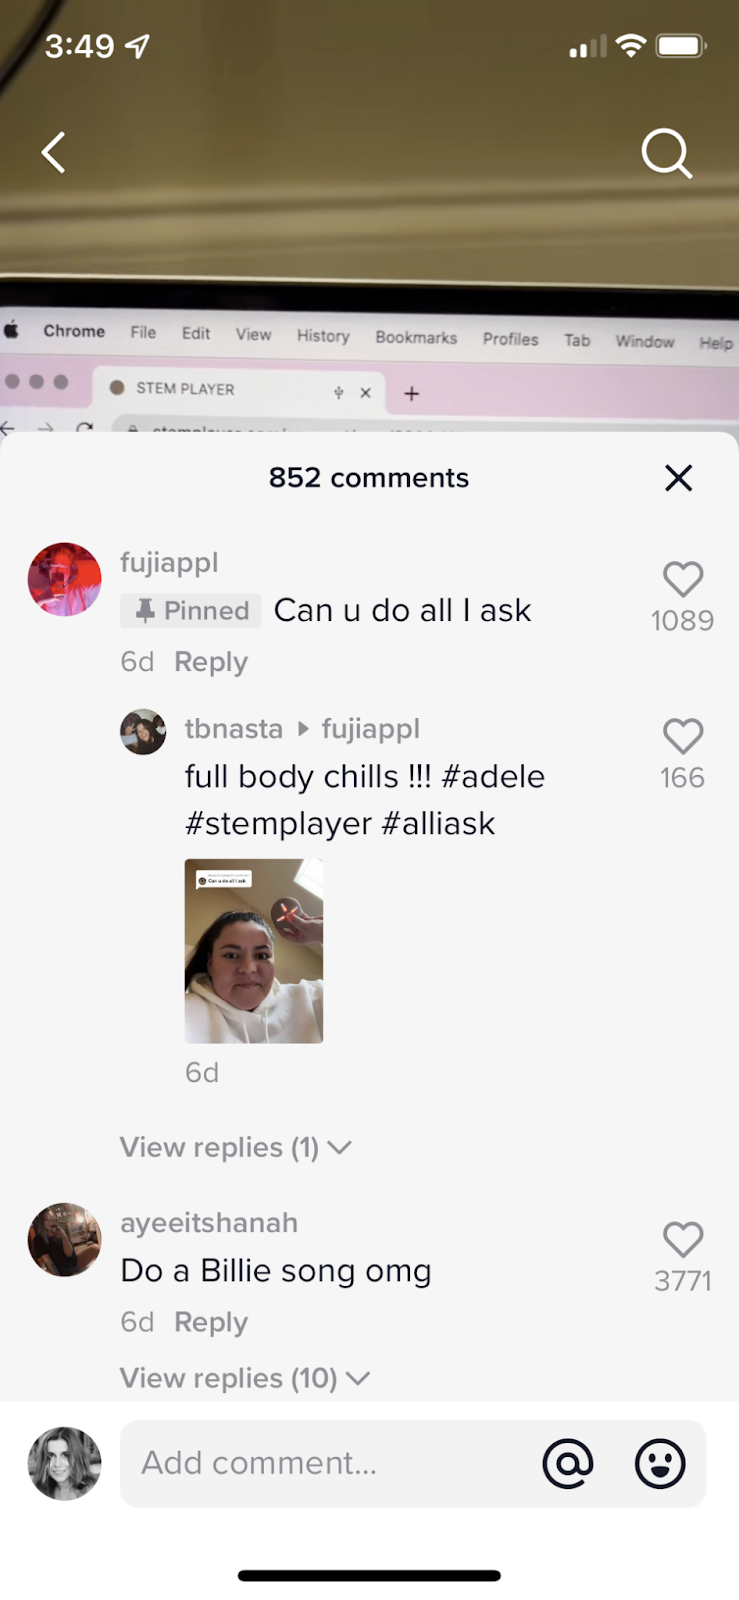Like tbnasta's reply comment
Viewport: 739px width, 1600px height.
coord(683,736)
